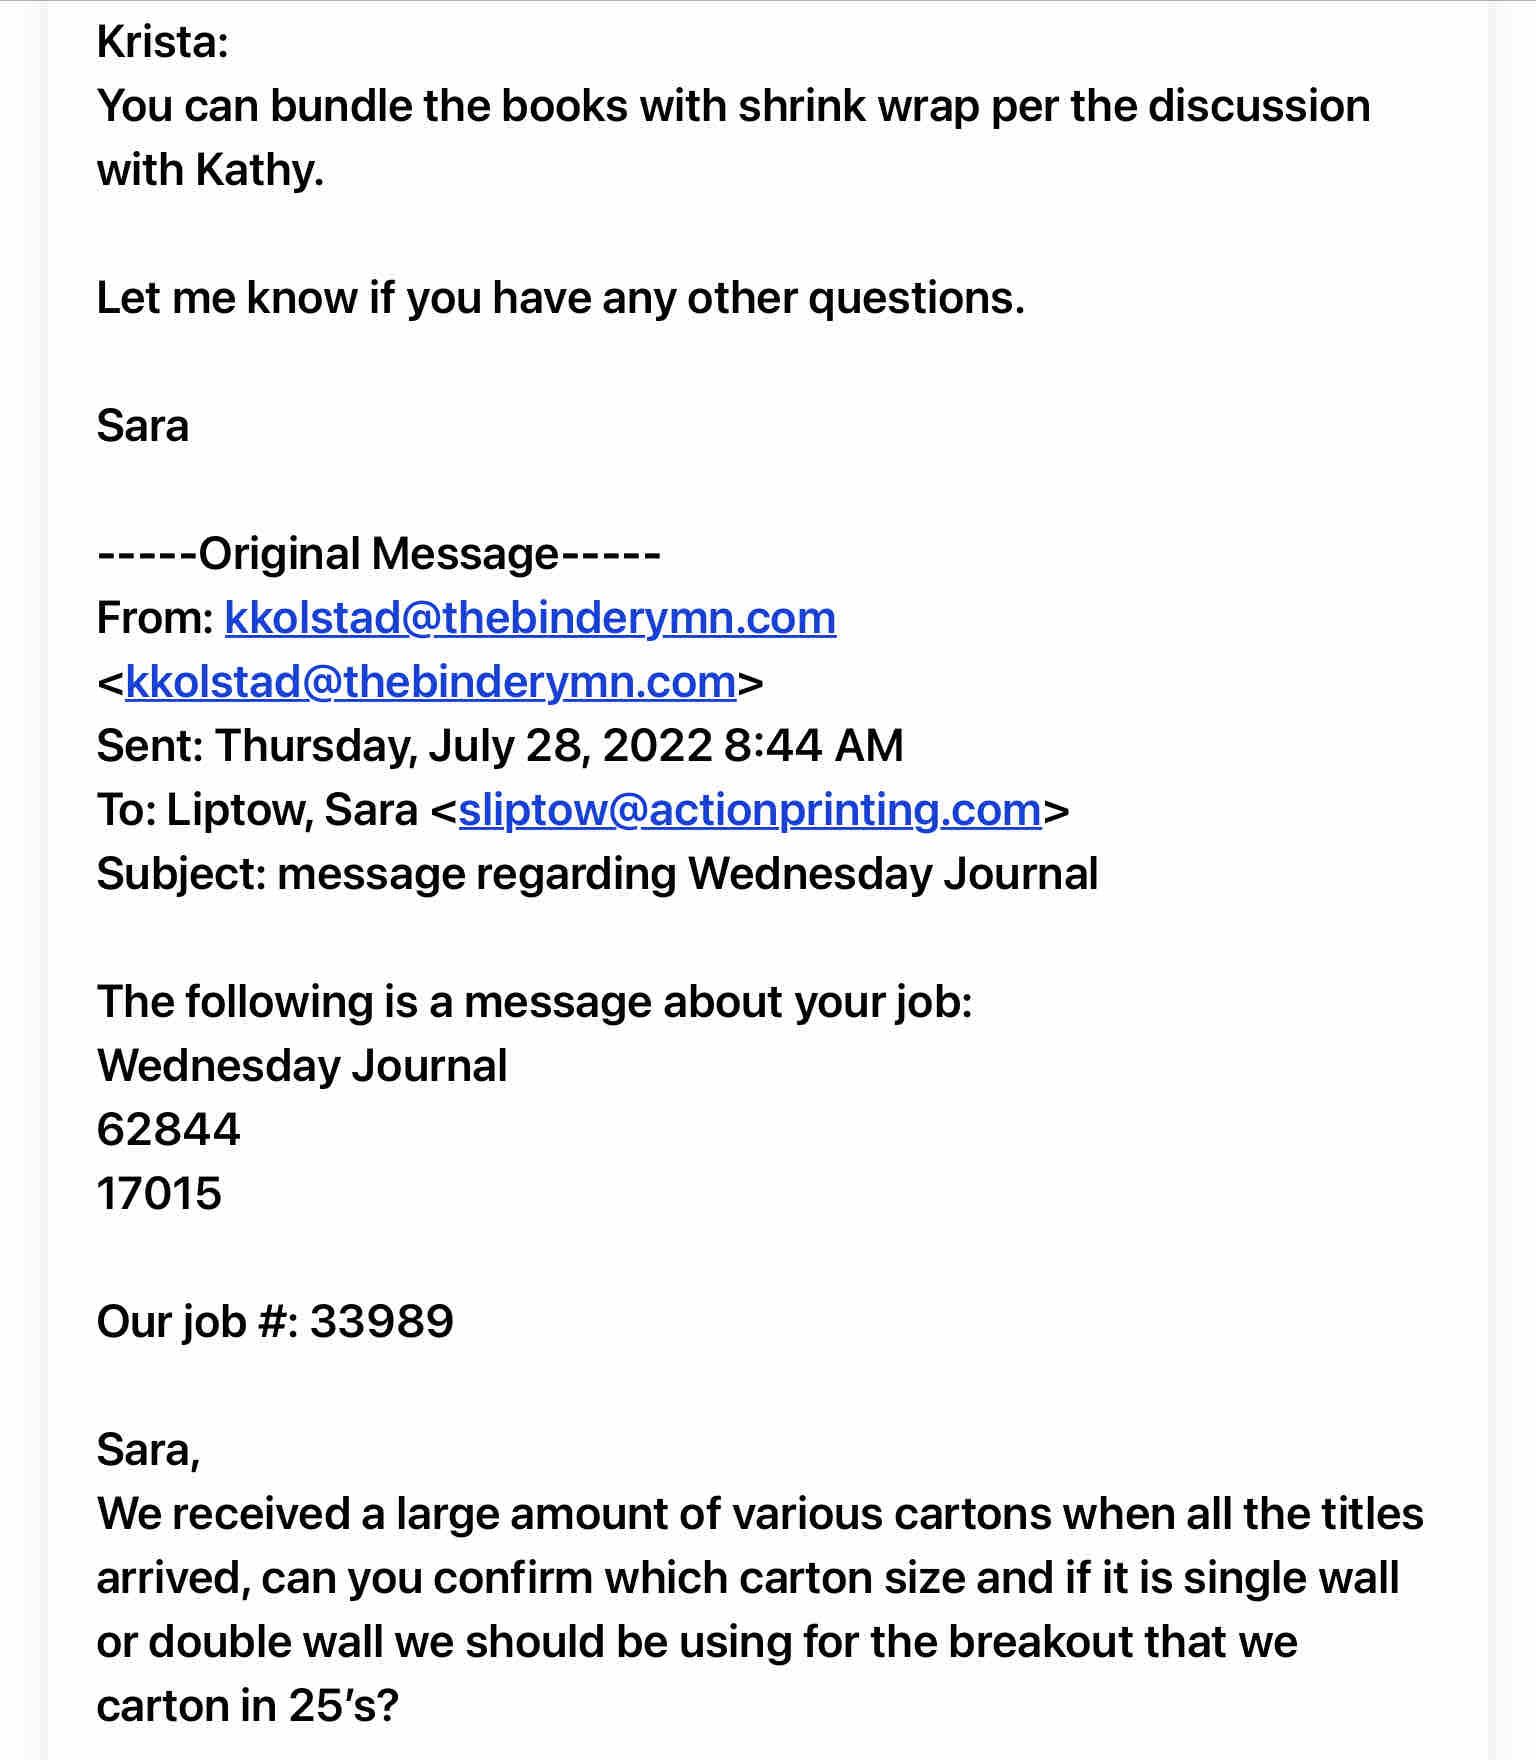Click 'The following is a message about your job:'
The width and height of the screenshot is (1536, 1760).
tap(534, 1002)
